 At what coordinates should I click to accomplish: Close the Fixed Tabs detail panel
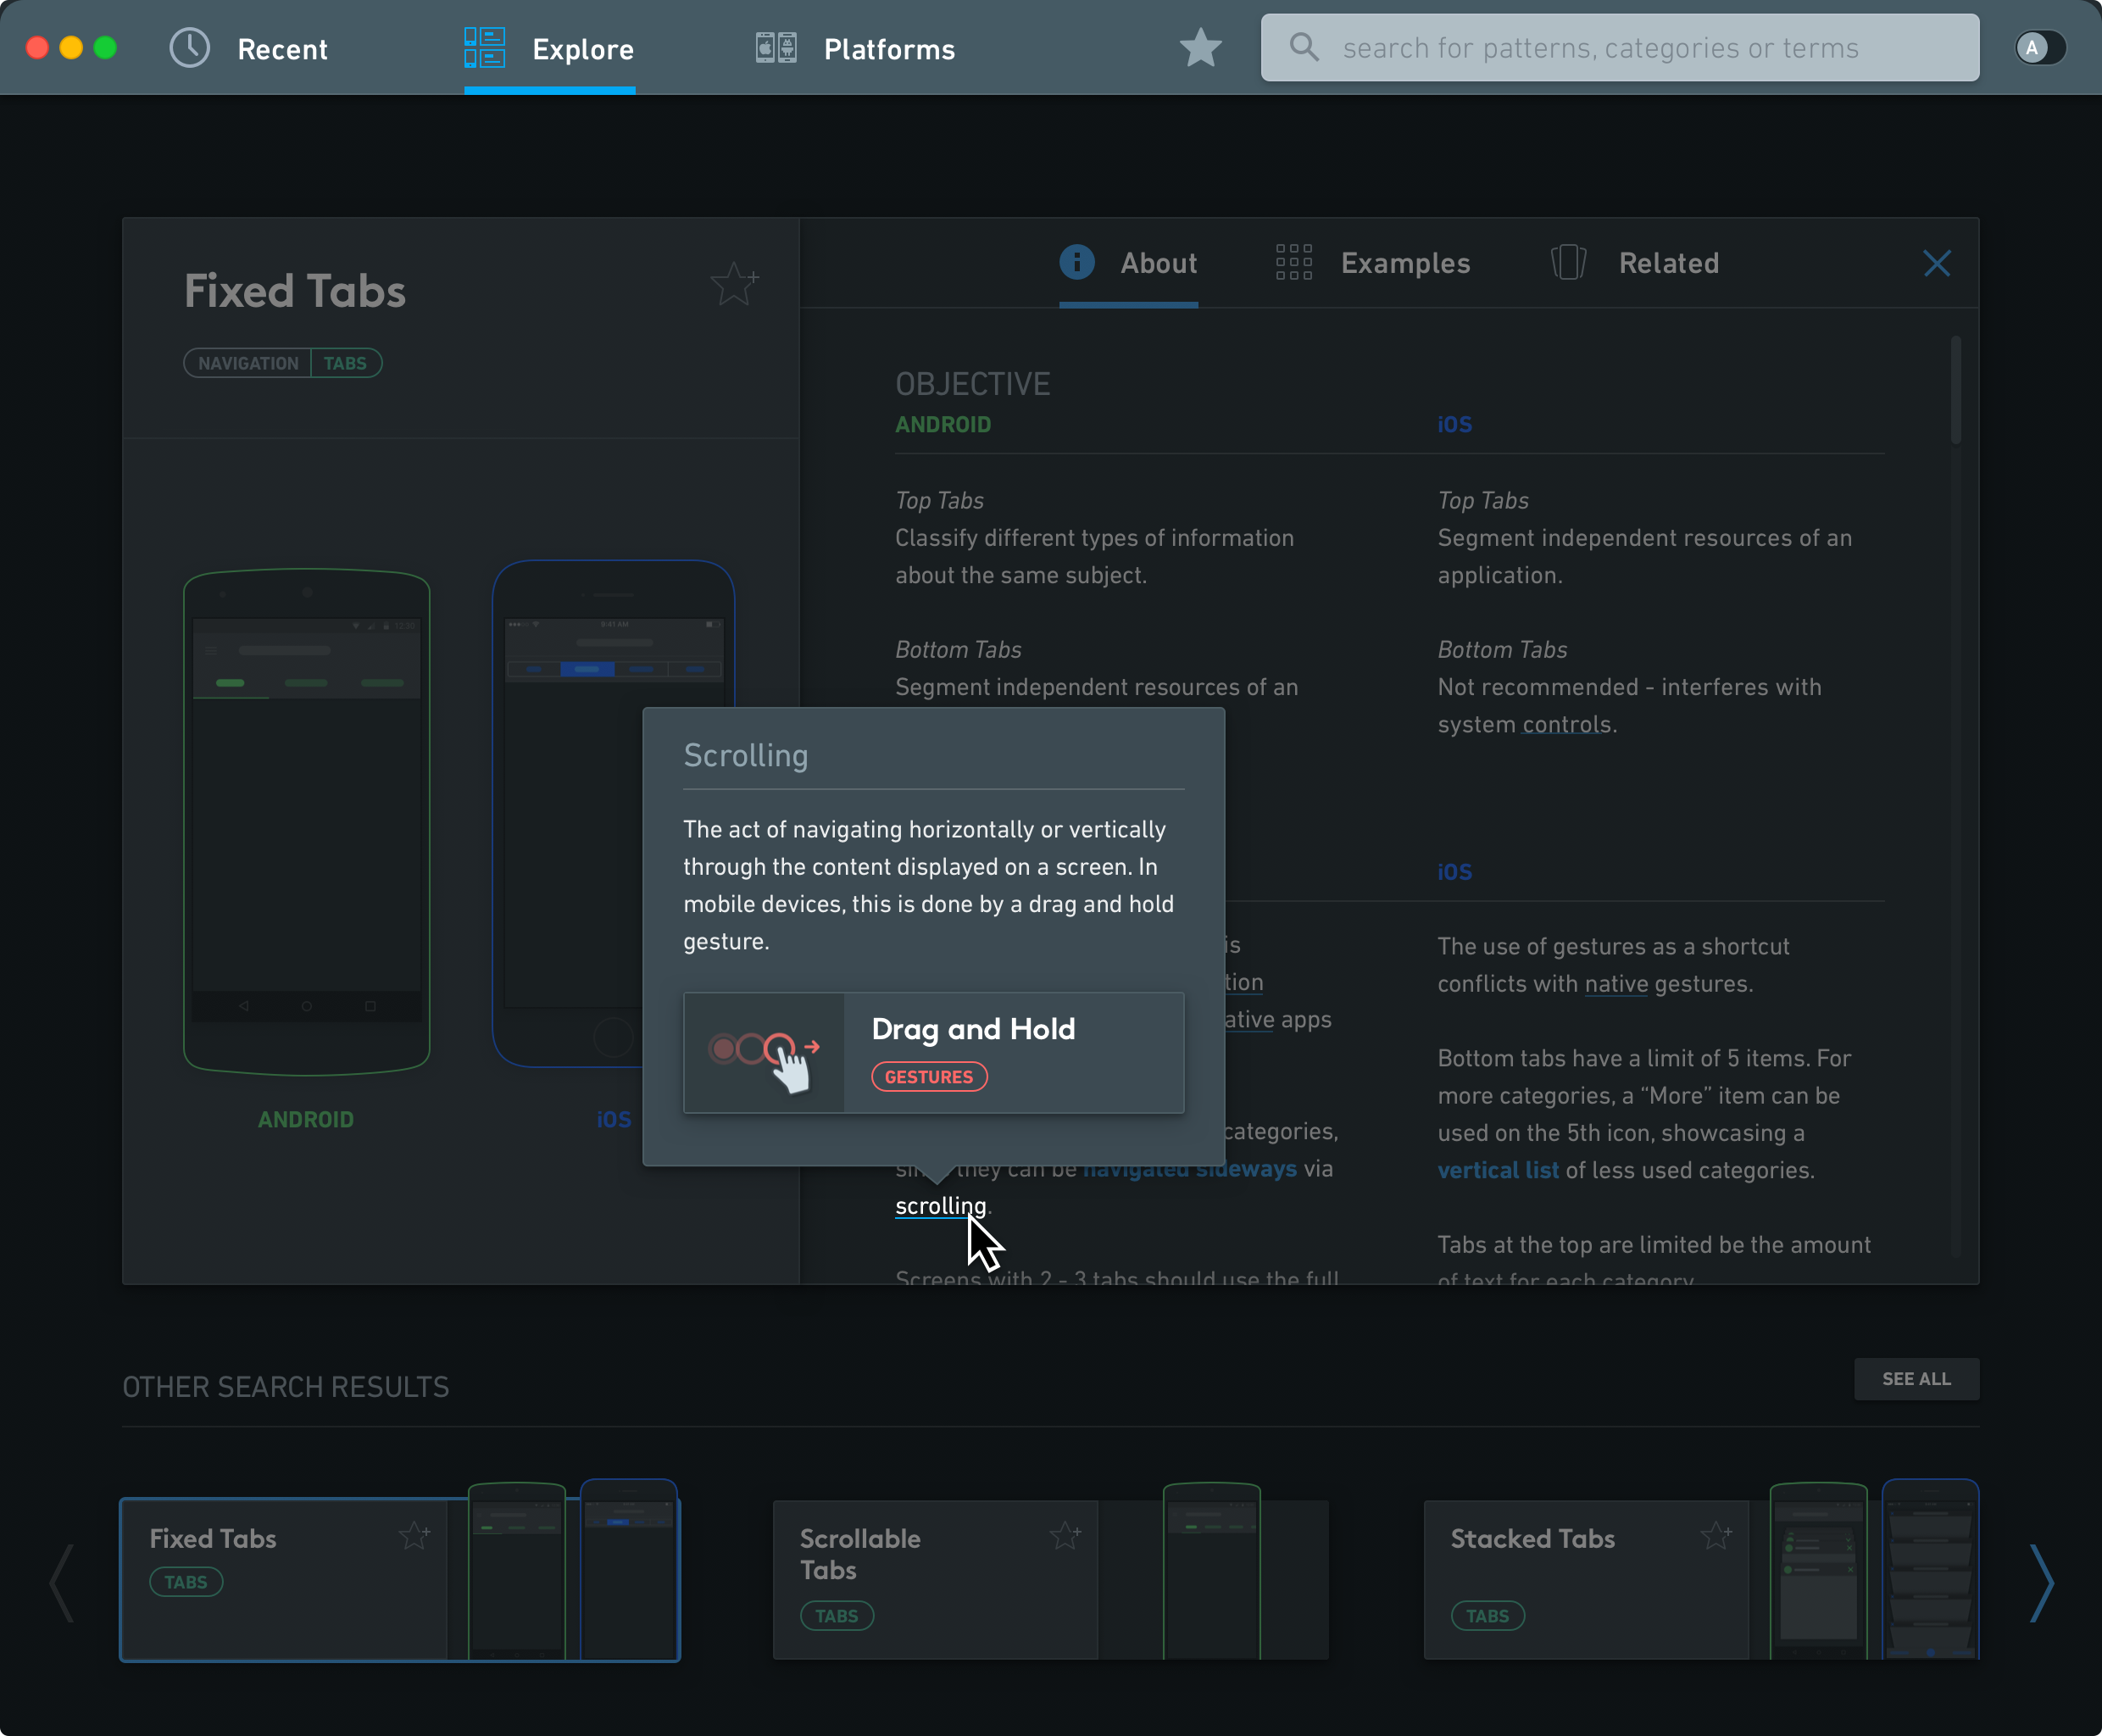click(x=1937, y=263)
